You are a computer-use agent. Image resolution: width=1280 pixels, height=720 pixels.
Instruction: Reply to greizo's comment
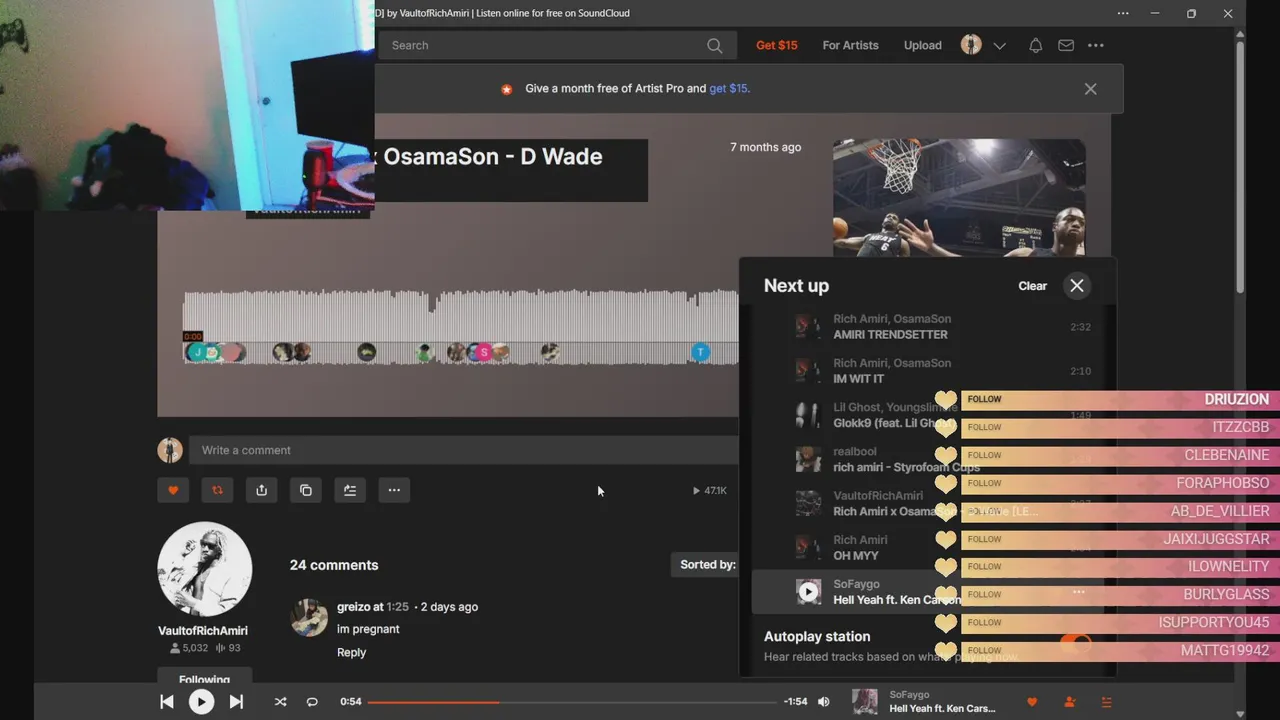pos(351,652)
